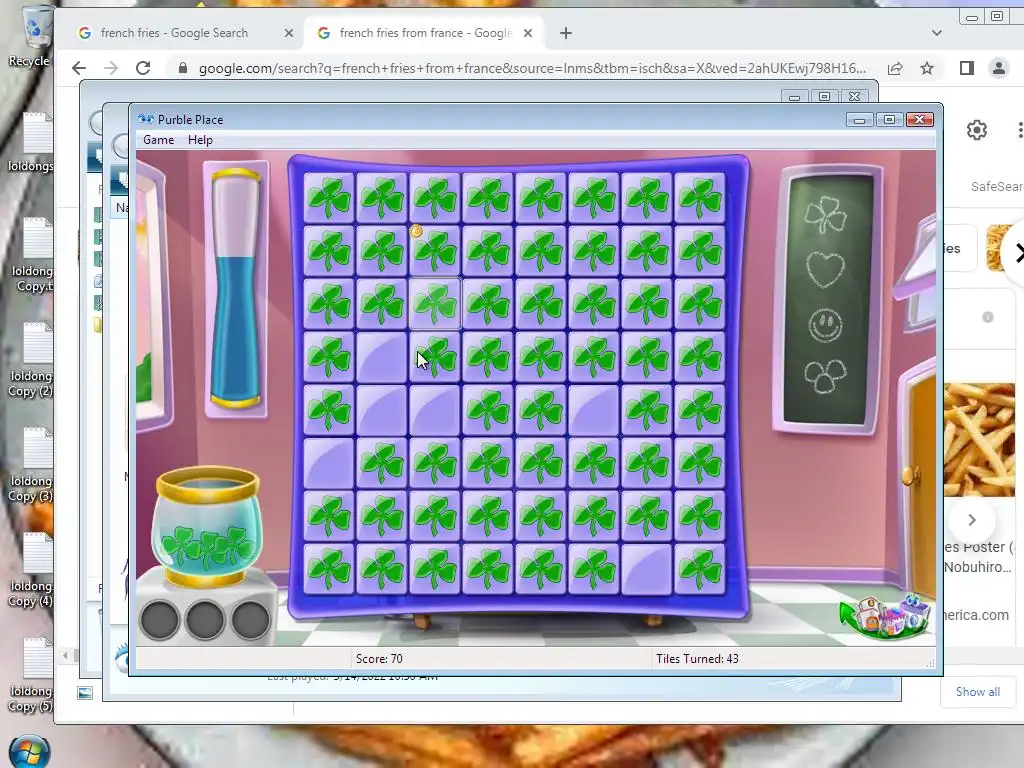Open Google settings gear icon

pyautogui.click(x=976, y=130)
